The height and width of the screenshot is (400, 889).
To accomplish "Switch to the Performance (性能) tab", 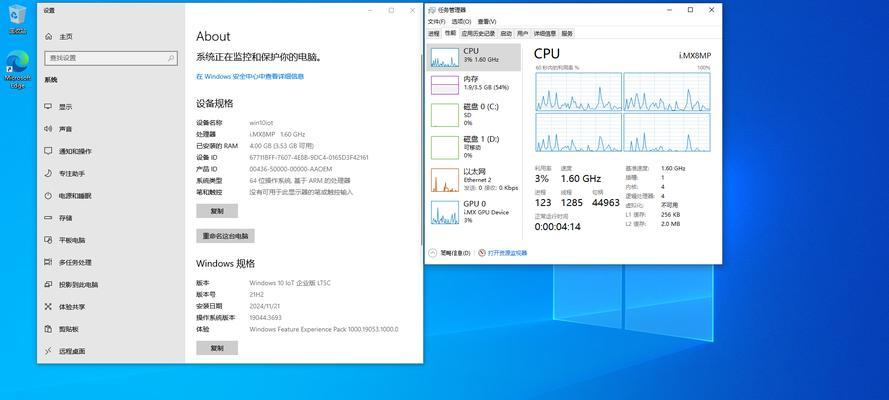I will (450, 33).
